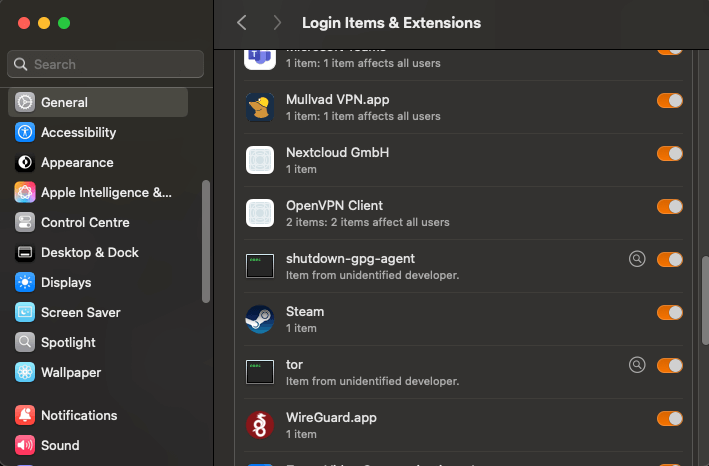
Task: Click the Login Items & Extensions title
Action: click(391, 23)
